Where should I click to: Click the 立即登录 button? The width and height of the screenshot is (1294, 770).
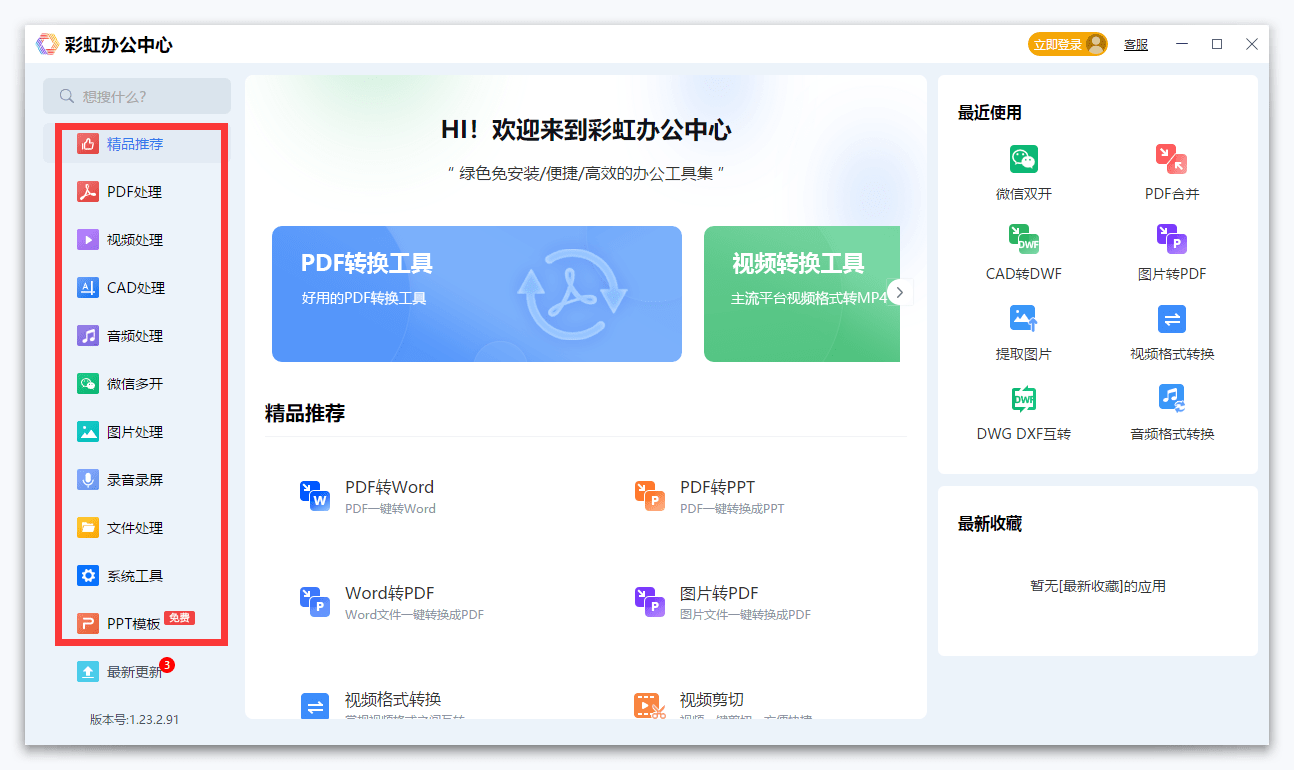(x=1067, y=44)
